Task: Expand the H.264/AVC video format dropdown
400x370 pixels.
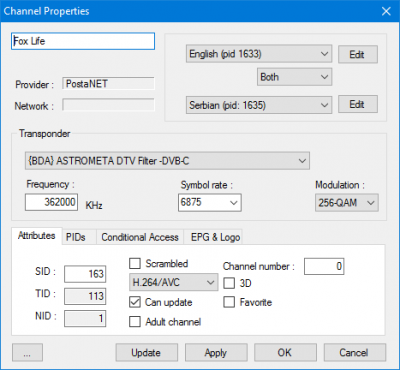Action: pyautogui.click(x=173, y=283)
